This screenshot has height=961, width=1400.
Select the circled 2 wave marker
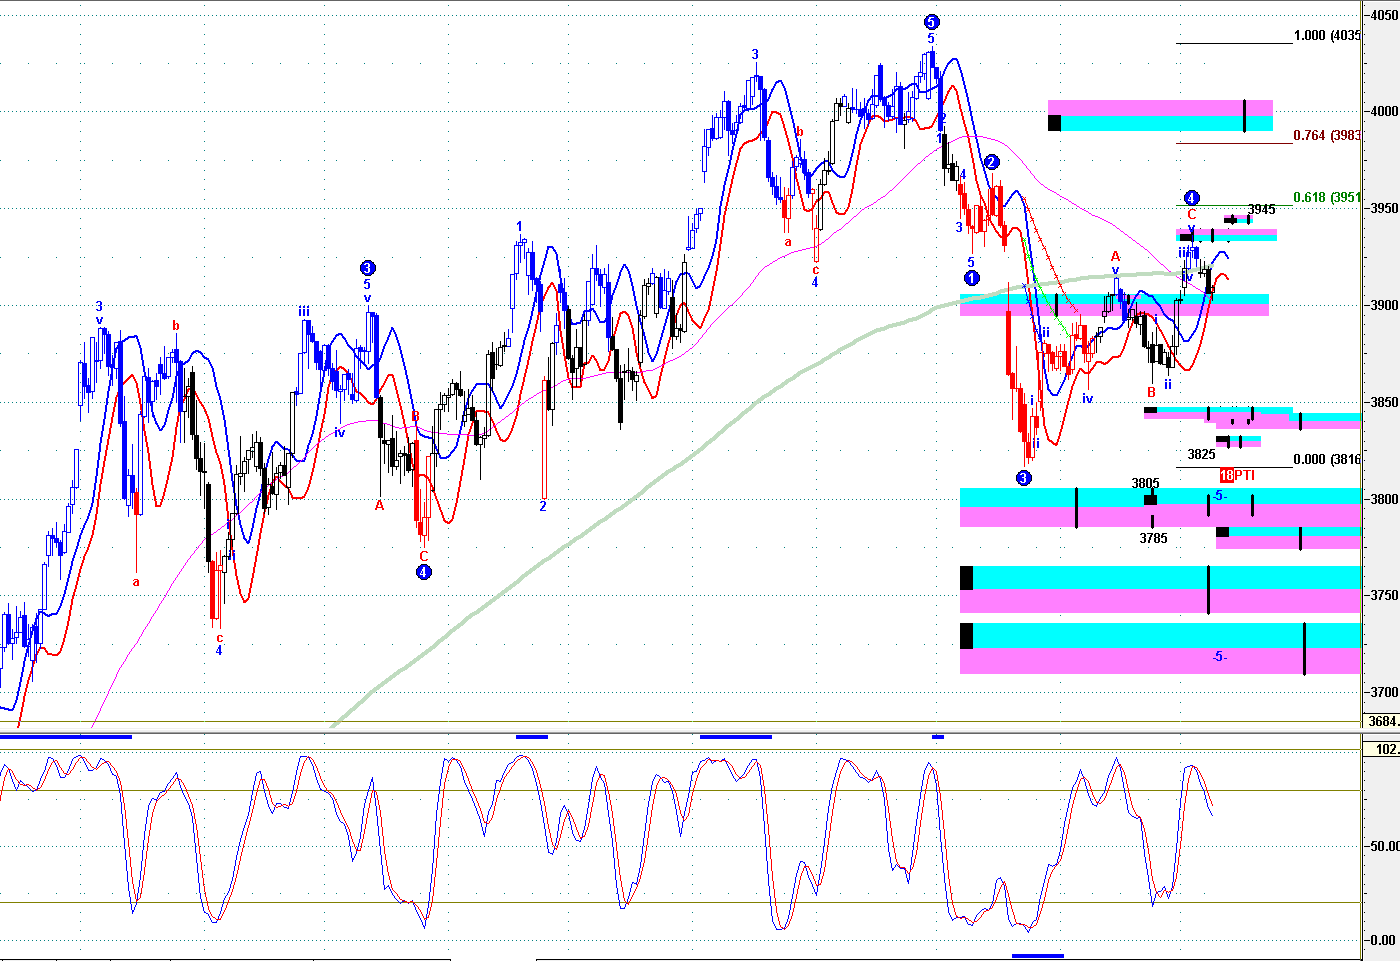[x=991, y=162]
